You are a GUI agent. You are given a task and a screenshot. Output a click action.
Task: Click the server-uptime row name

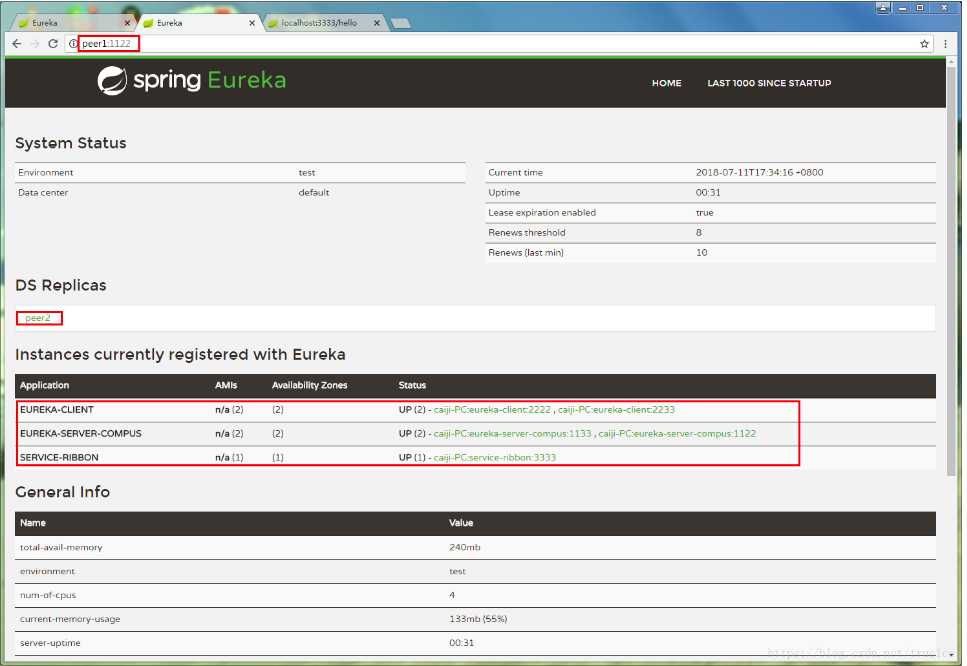(50, 643)
